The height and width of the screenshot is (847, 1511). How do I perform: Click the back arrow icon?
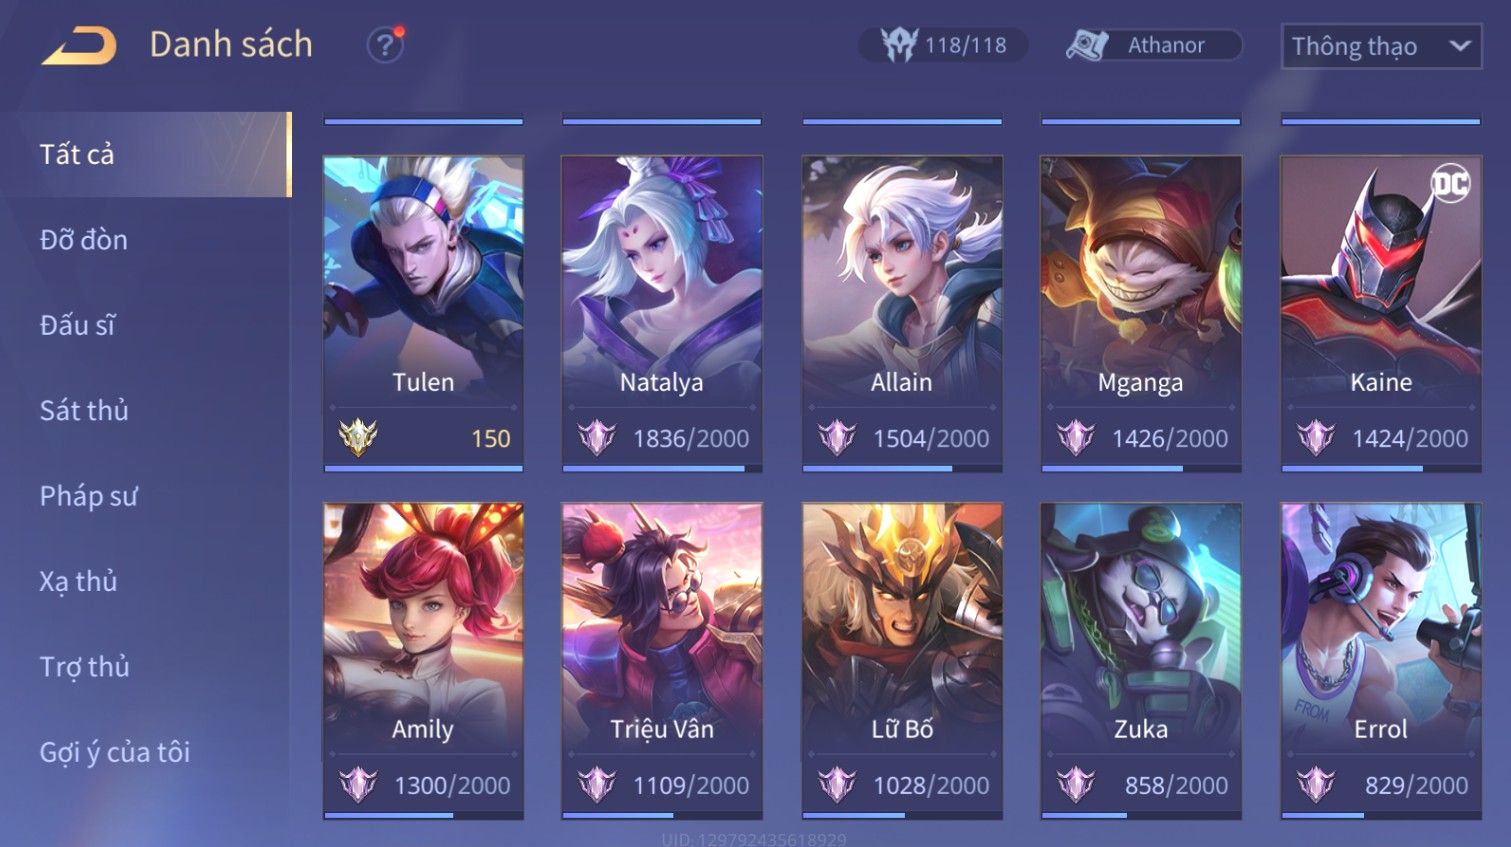tap(79, 46)
